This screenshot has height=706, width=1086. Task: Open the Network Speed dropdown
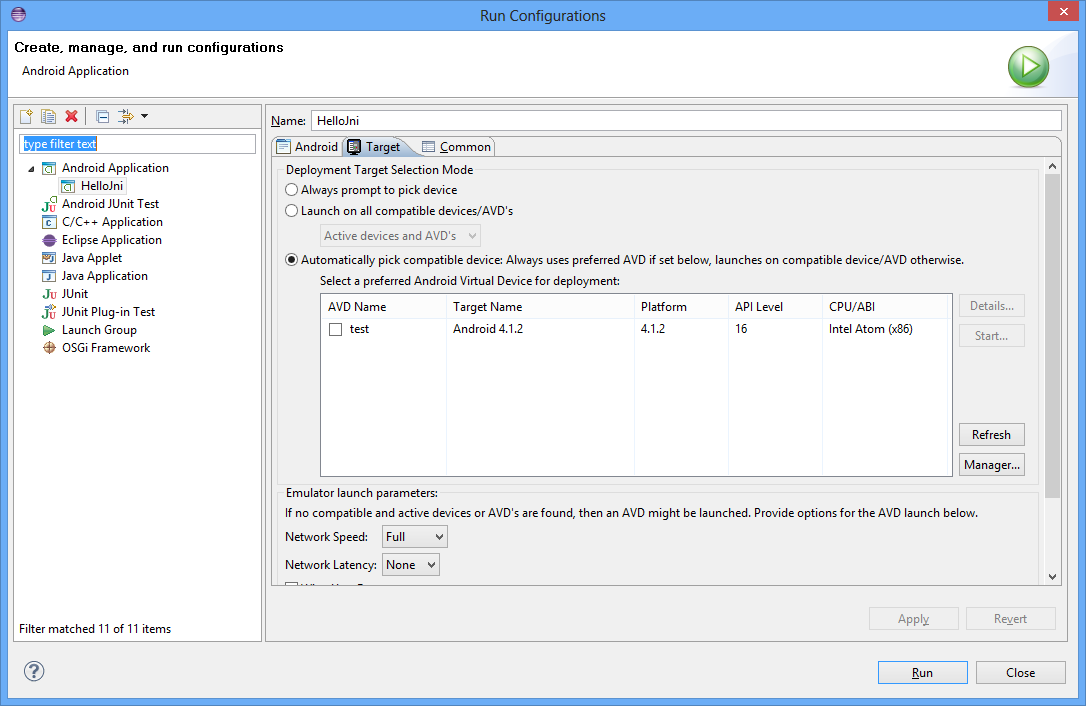414,537
